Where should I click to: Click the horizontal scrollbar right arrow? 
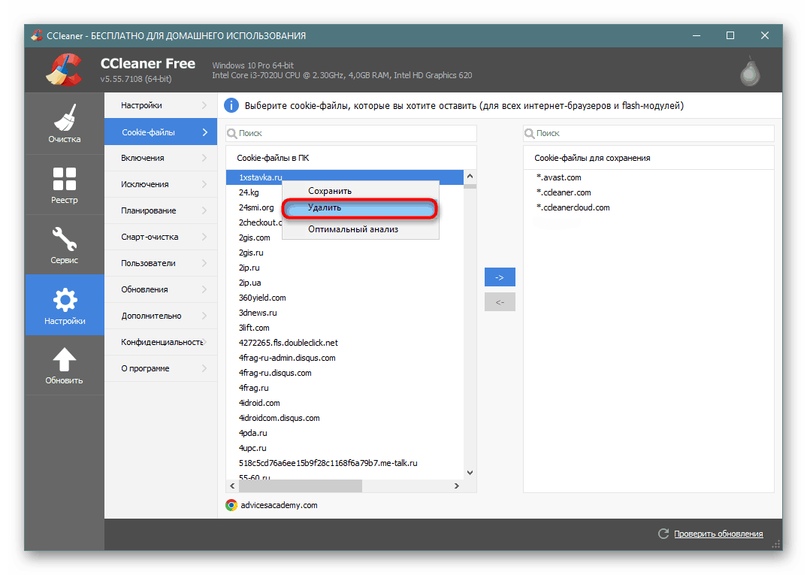[457, 486]
